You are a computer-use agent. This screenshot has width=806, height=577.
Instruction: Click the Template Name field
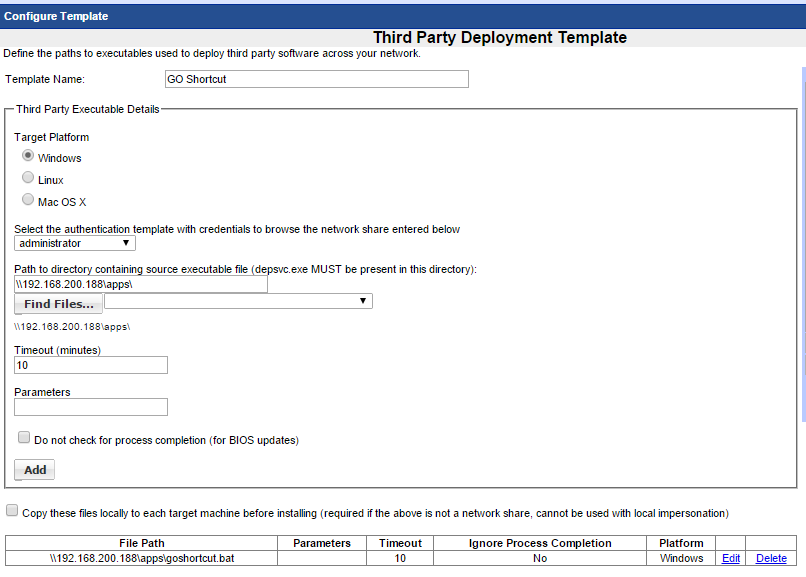[316, 79]
